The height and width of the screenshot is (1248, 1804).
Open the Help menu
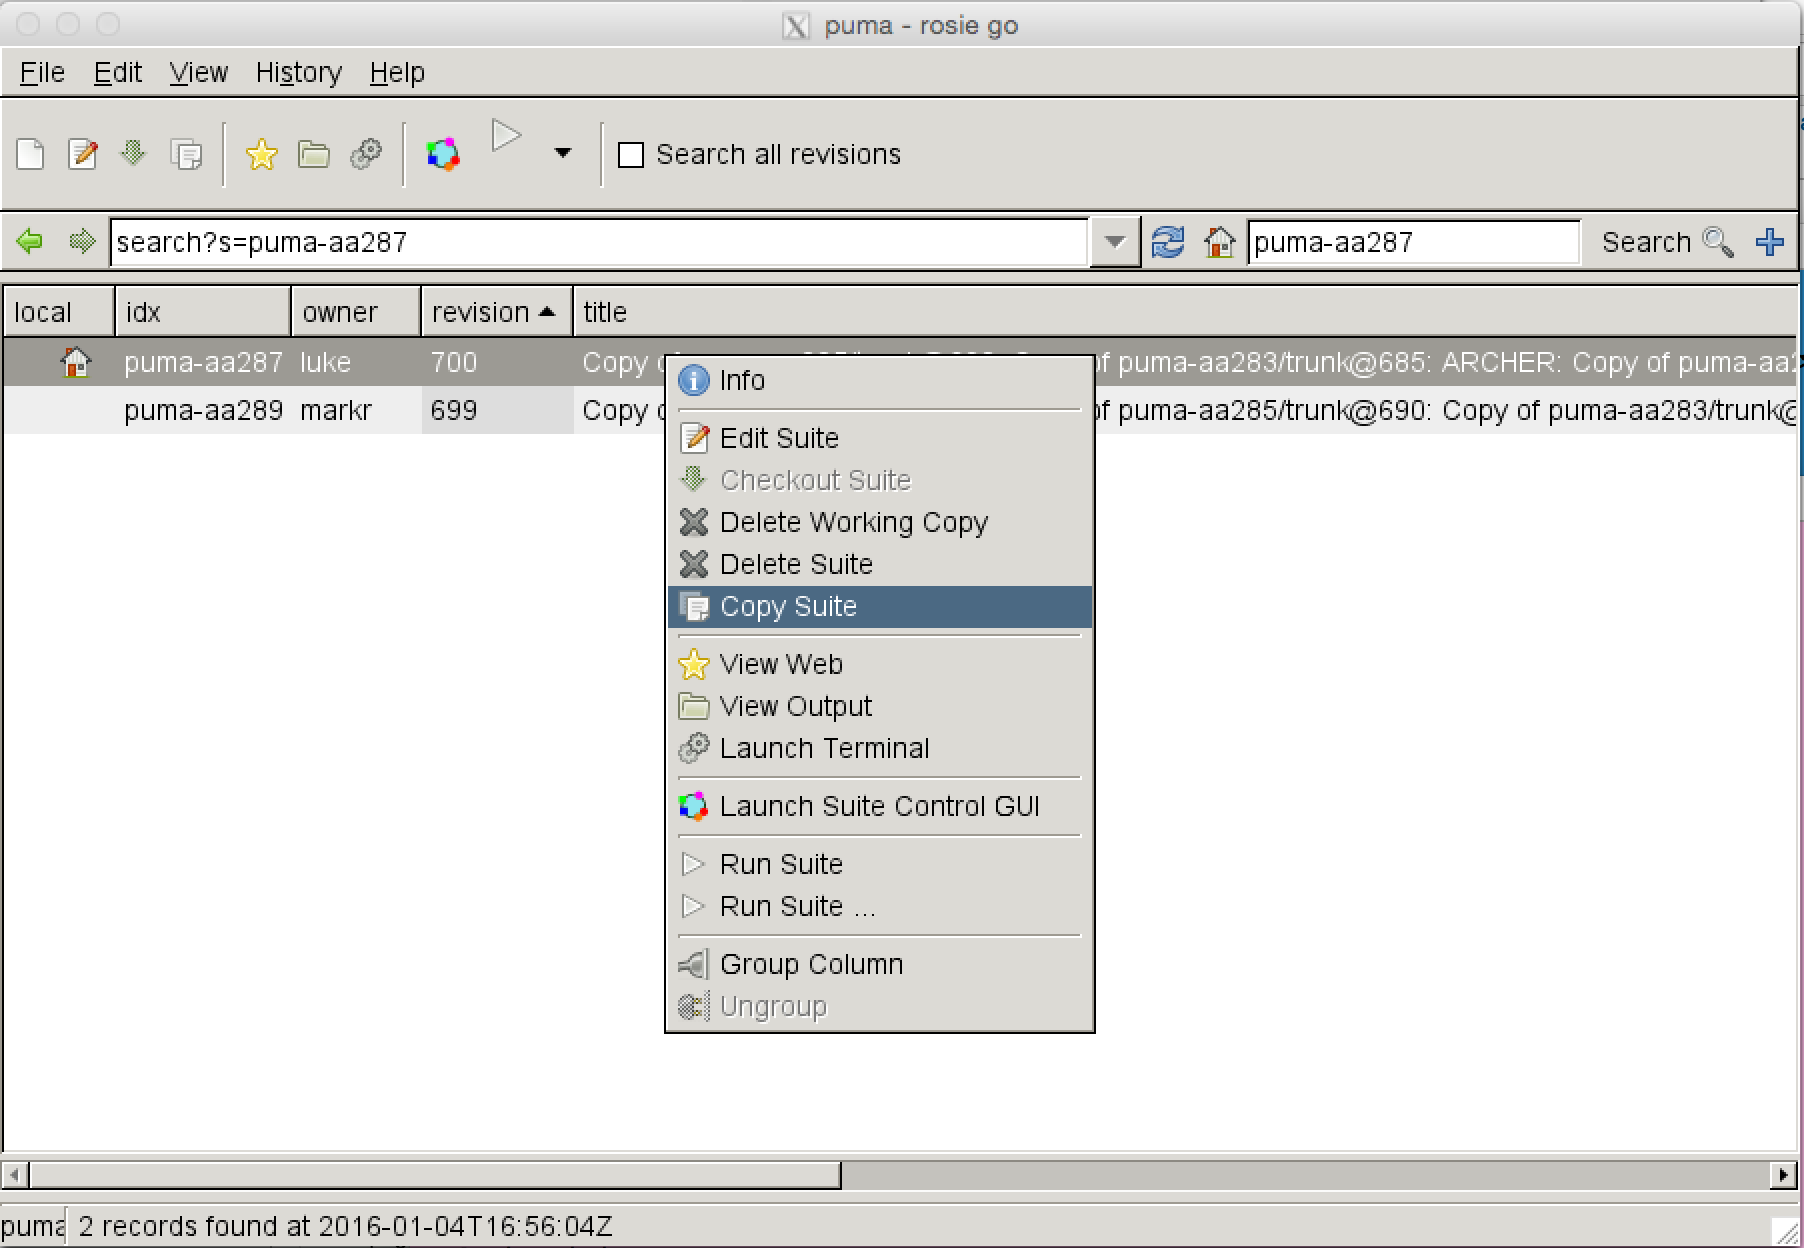397,73
